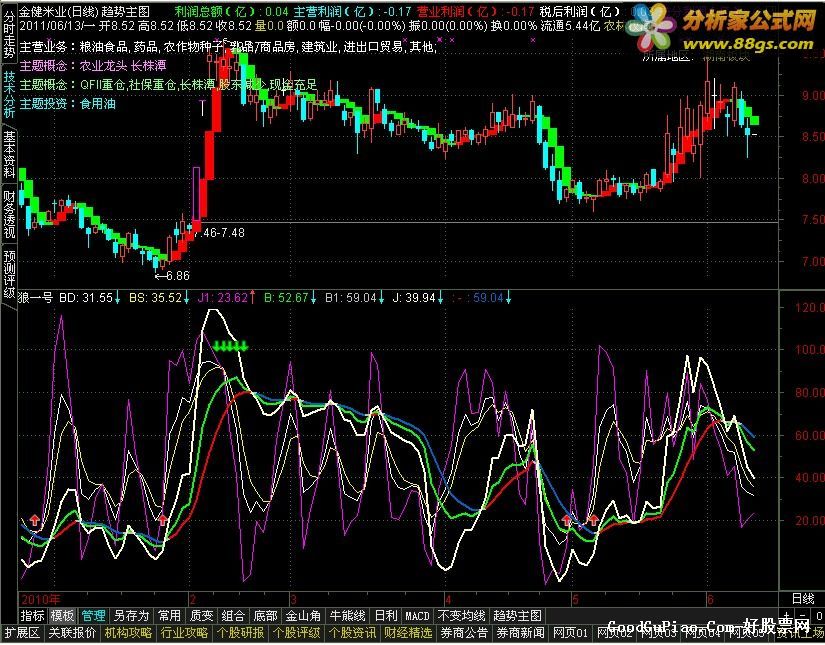The width and height of the screenshot is (825, 645).
Task: Click the zoom-out minus button
Action: click(802, 616)
